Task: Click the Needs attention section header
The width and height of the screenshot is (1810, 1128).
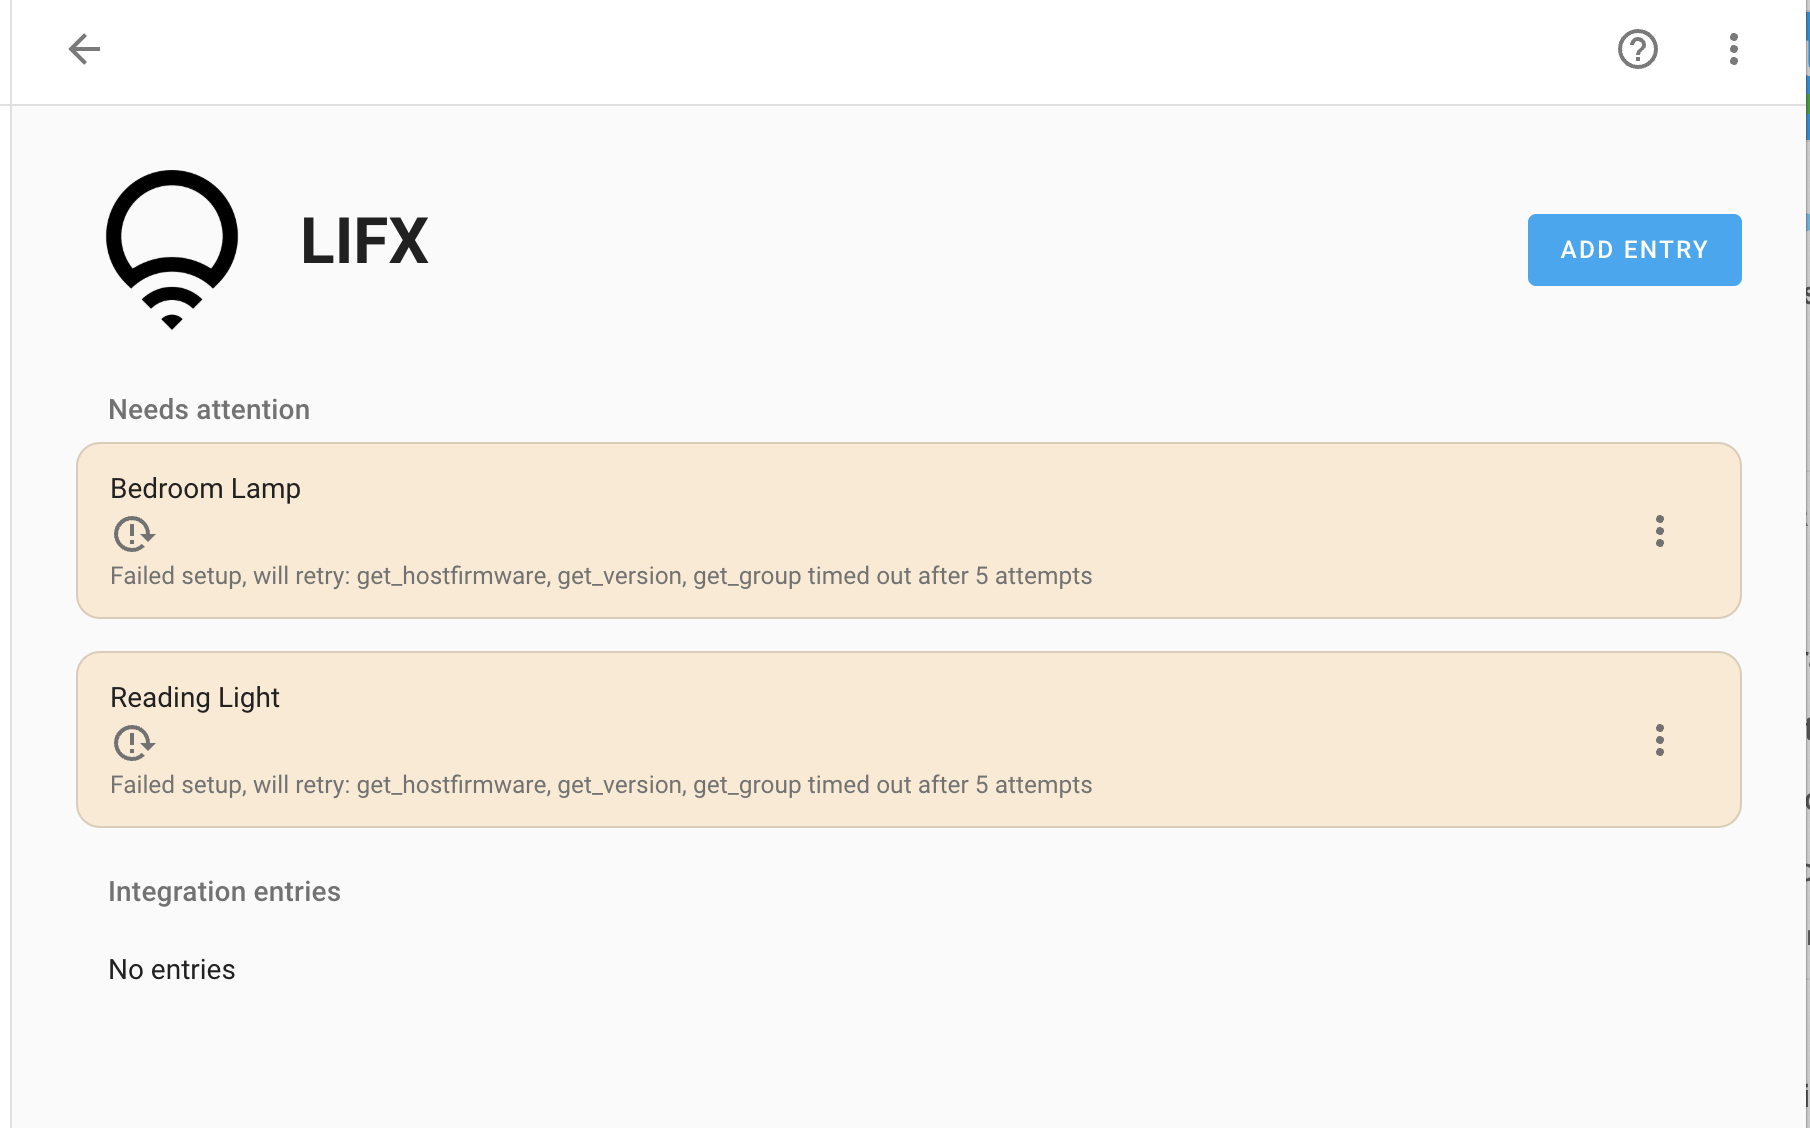Action: (x=209, y=409)
